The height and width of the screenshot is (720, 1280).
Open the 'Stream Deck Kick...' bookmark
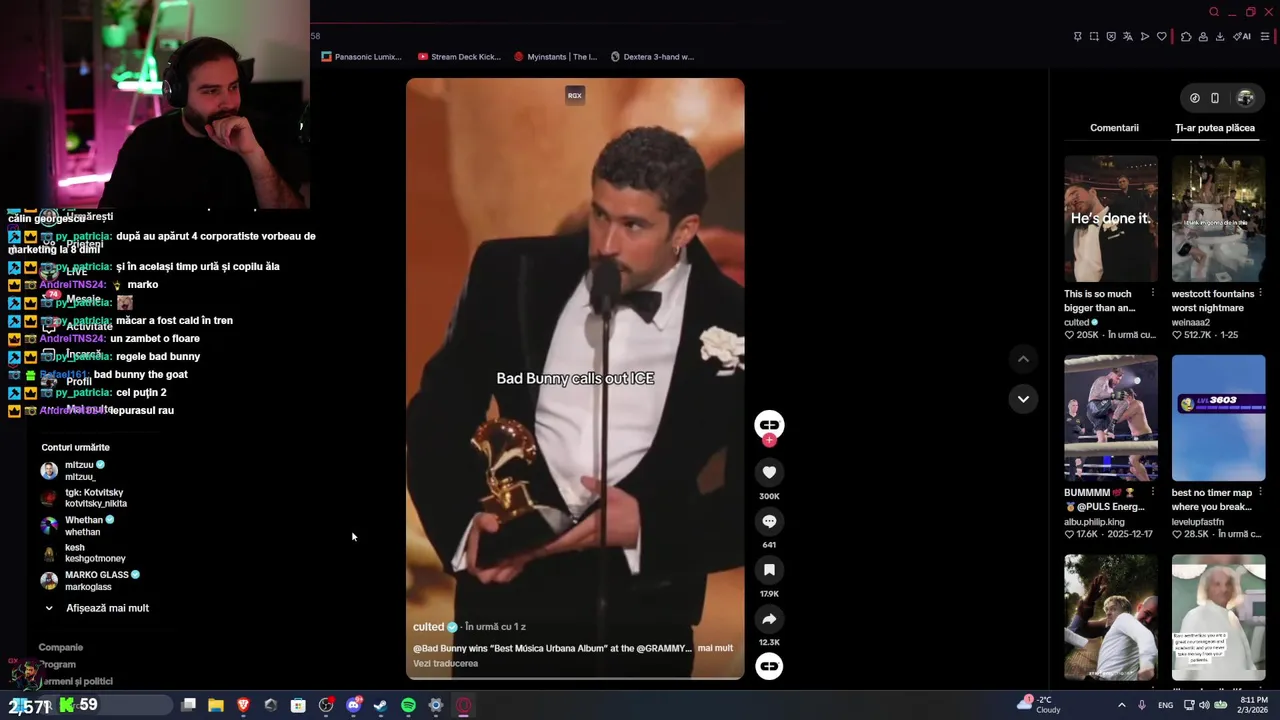460,57
